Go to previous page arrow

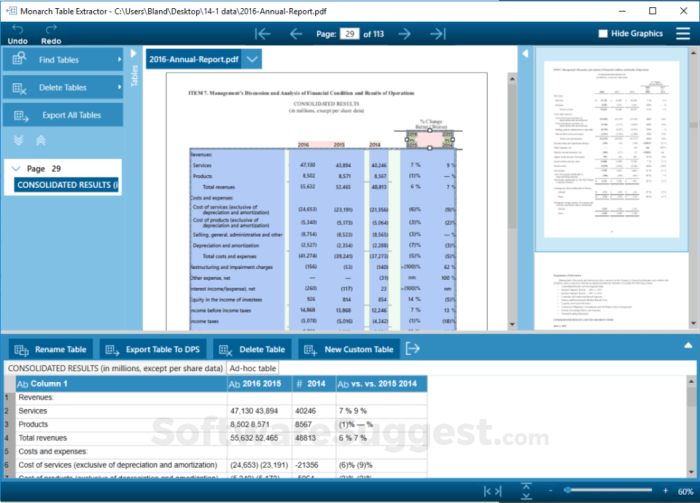296,34
